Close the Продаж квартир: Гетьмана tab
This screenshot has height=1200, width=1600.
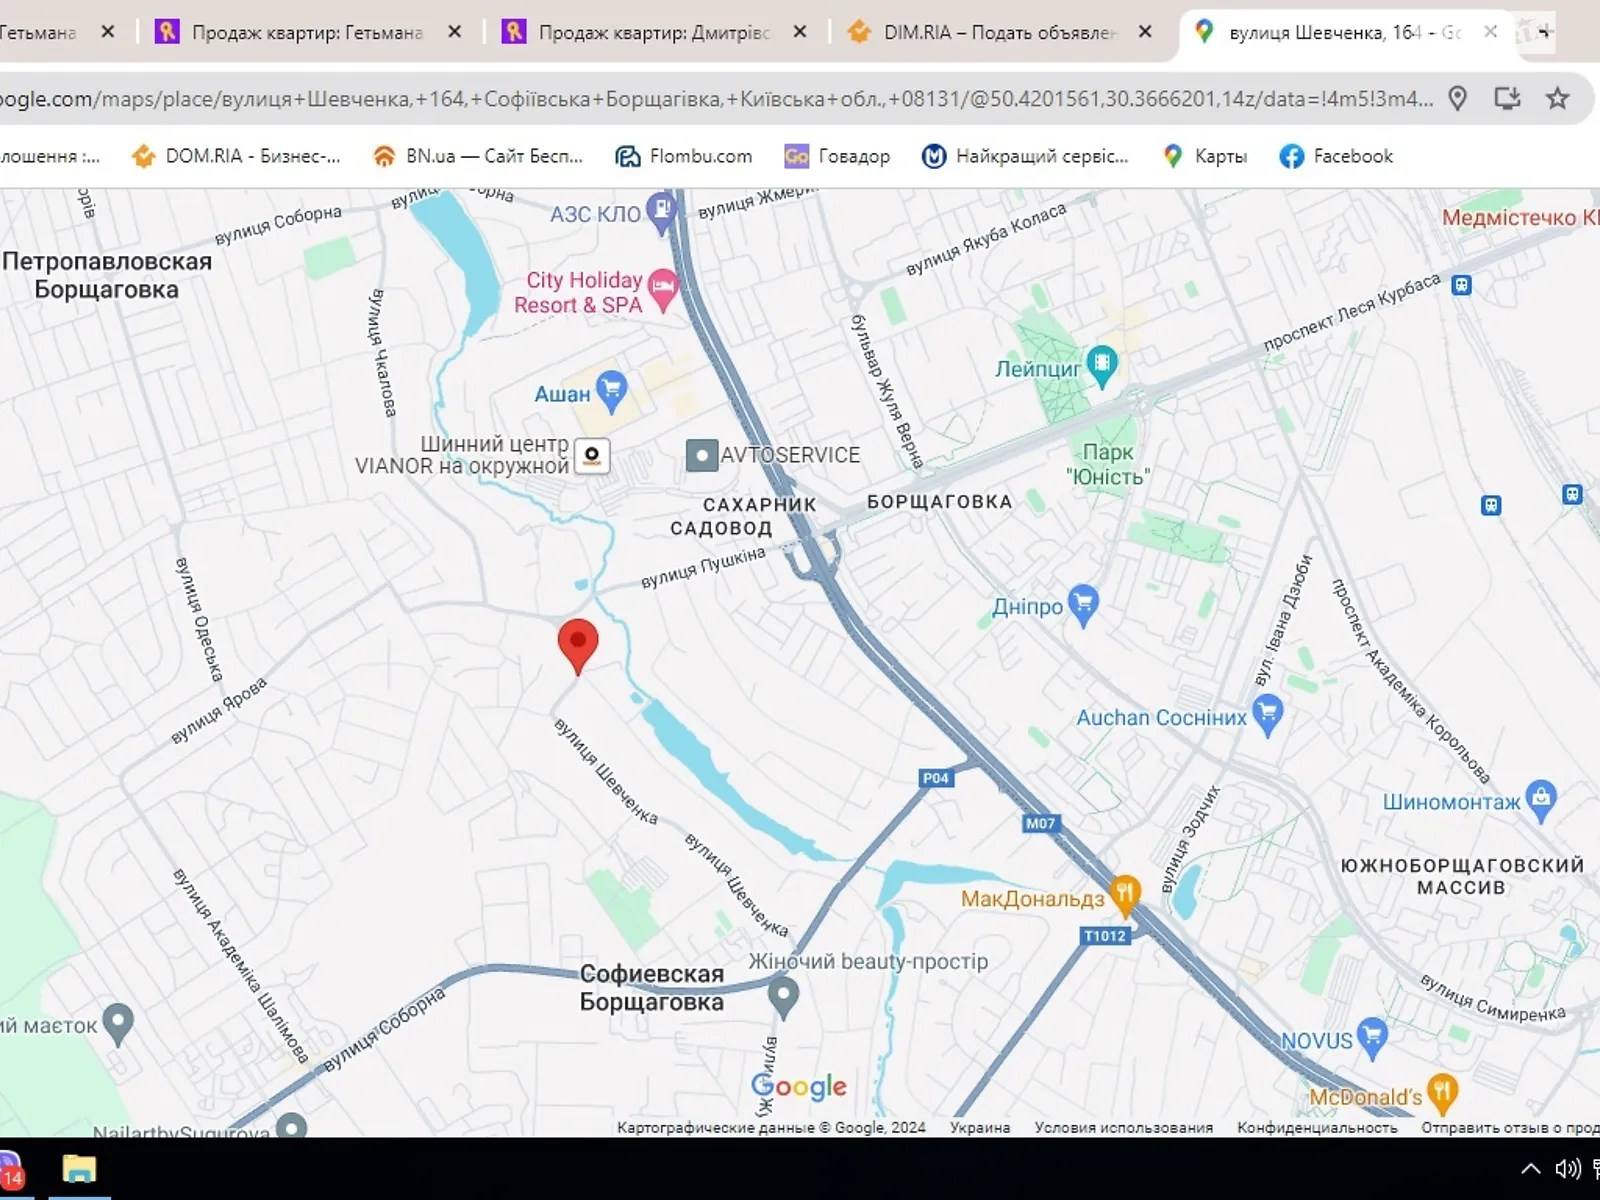454,32
